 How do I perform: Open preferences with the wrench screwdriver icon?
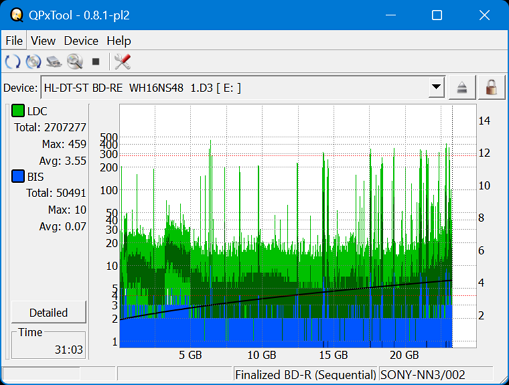coord(122,62)
